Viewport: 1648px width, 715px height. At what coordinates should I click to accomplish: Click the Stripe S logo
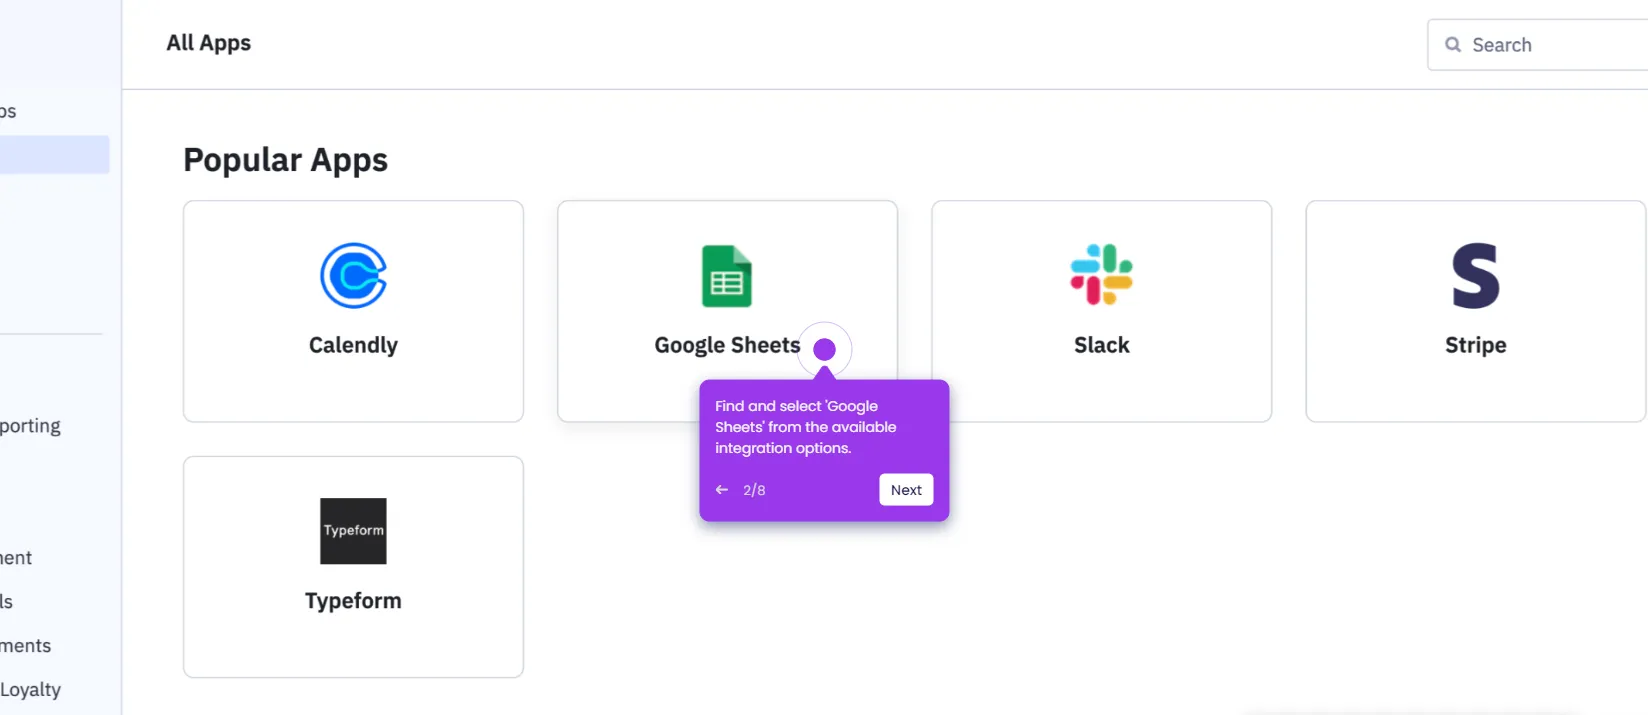[1475, 276]
